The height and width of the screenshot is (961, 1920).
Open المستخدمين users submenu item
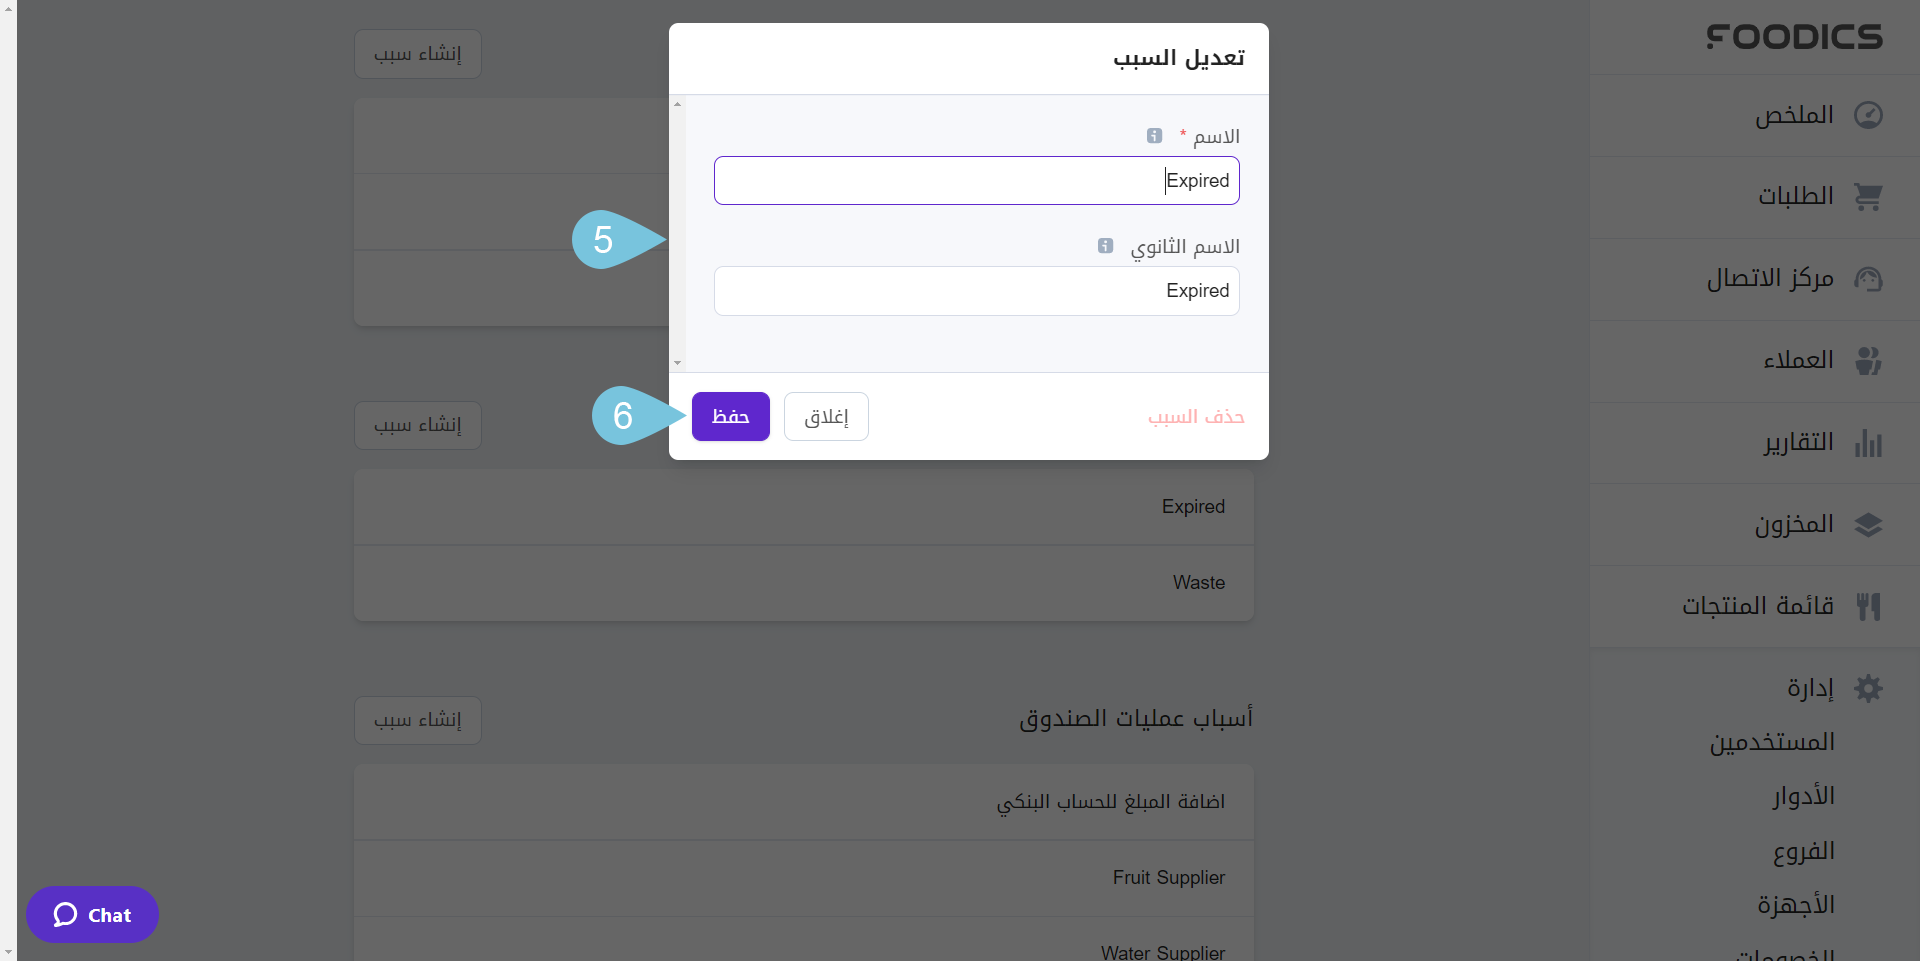point(1772,742)
